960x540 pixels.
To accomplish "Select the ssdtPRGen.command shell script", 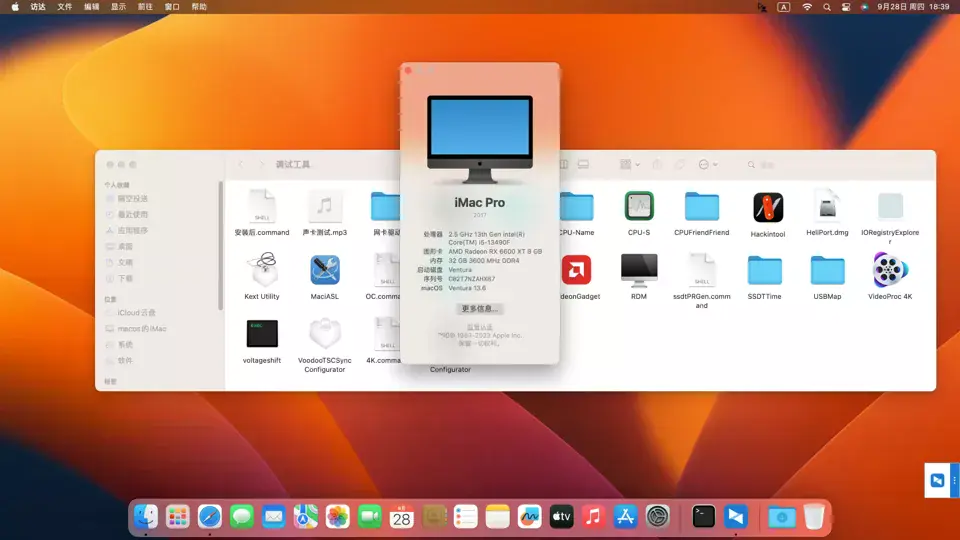I will pos(702,270).
